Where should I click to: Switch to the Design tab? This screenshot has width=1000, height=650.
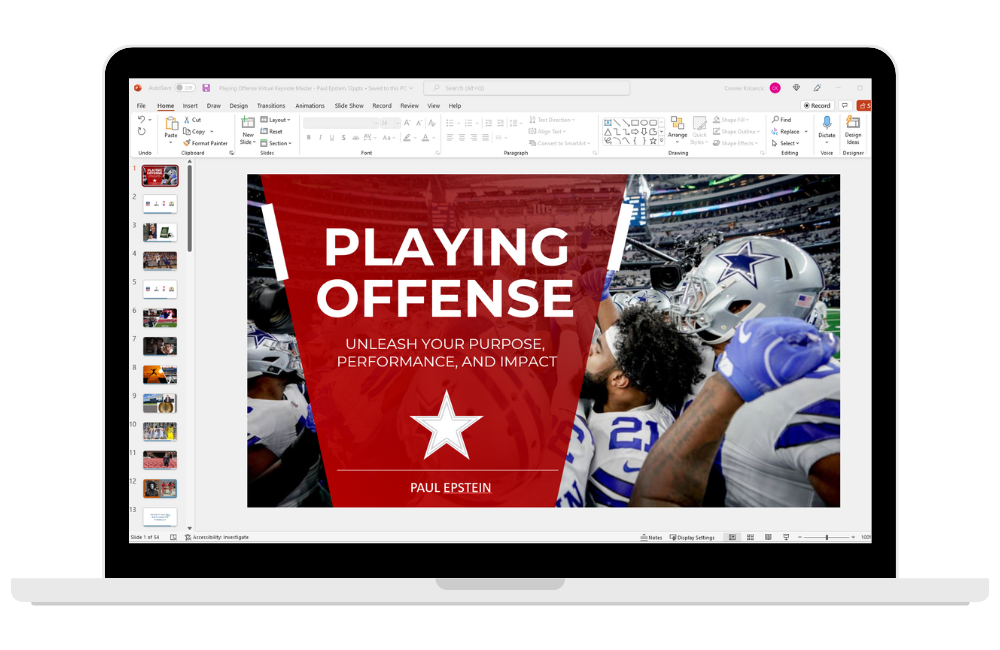tap(239, 106)
